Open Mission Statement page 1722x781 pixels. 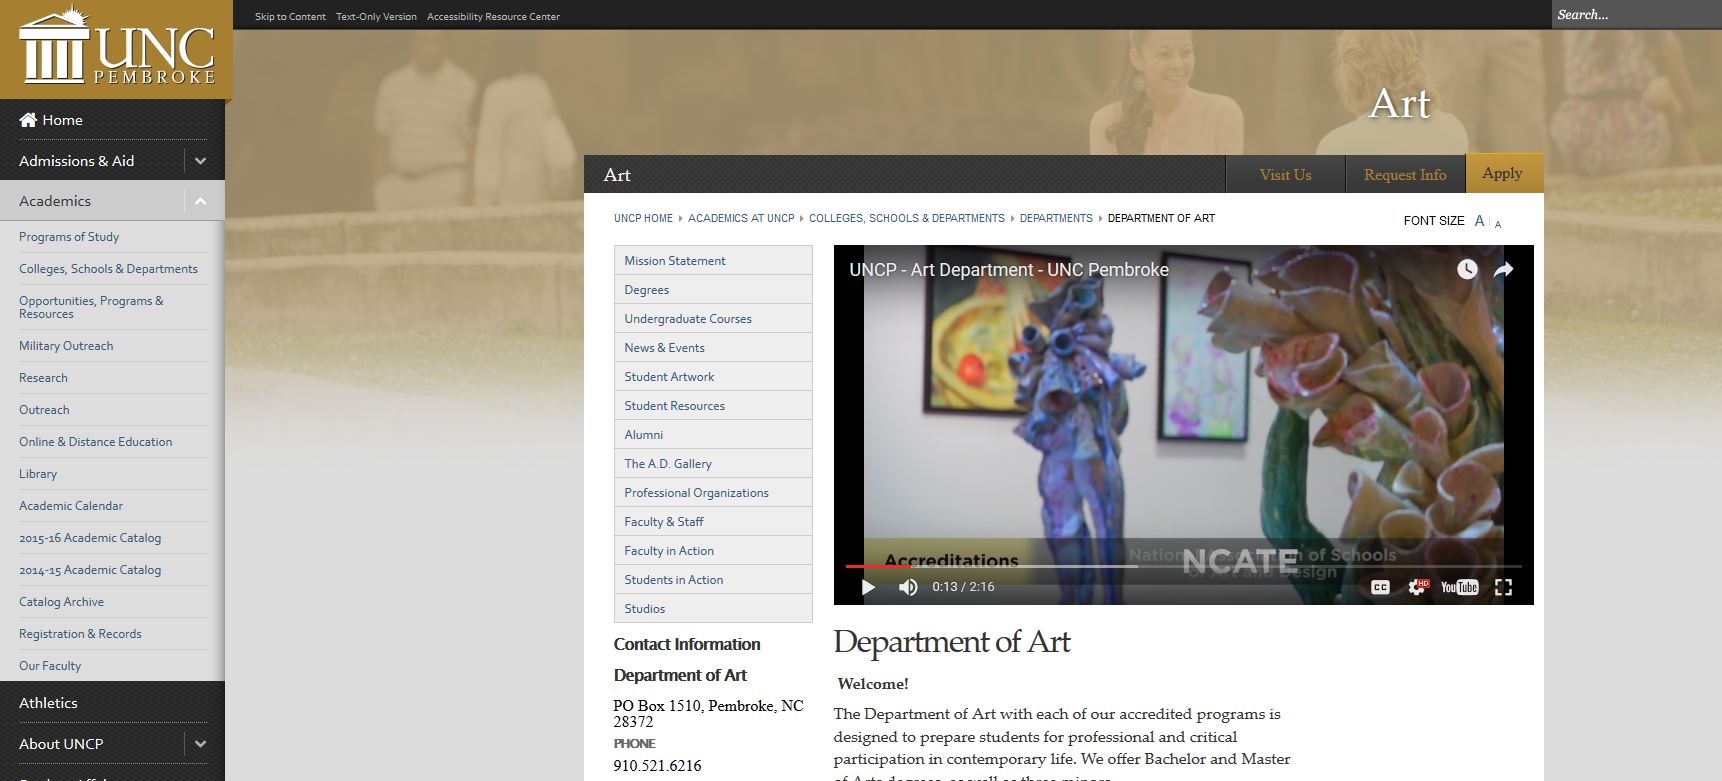point(713,260)
